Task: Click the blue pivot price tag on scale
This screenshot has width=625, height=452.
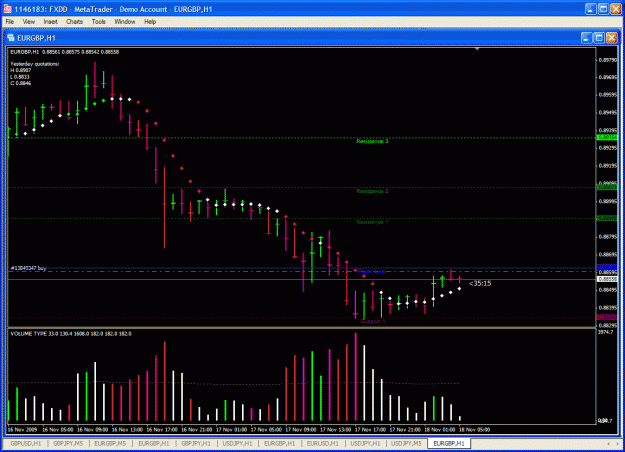Action: [x=607, y=267]
